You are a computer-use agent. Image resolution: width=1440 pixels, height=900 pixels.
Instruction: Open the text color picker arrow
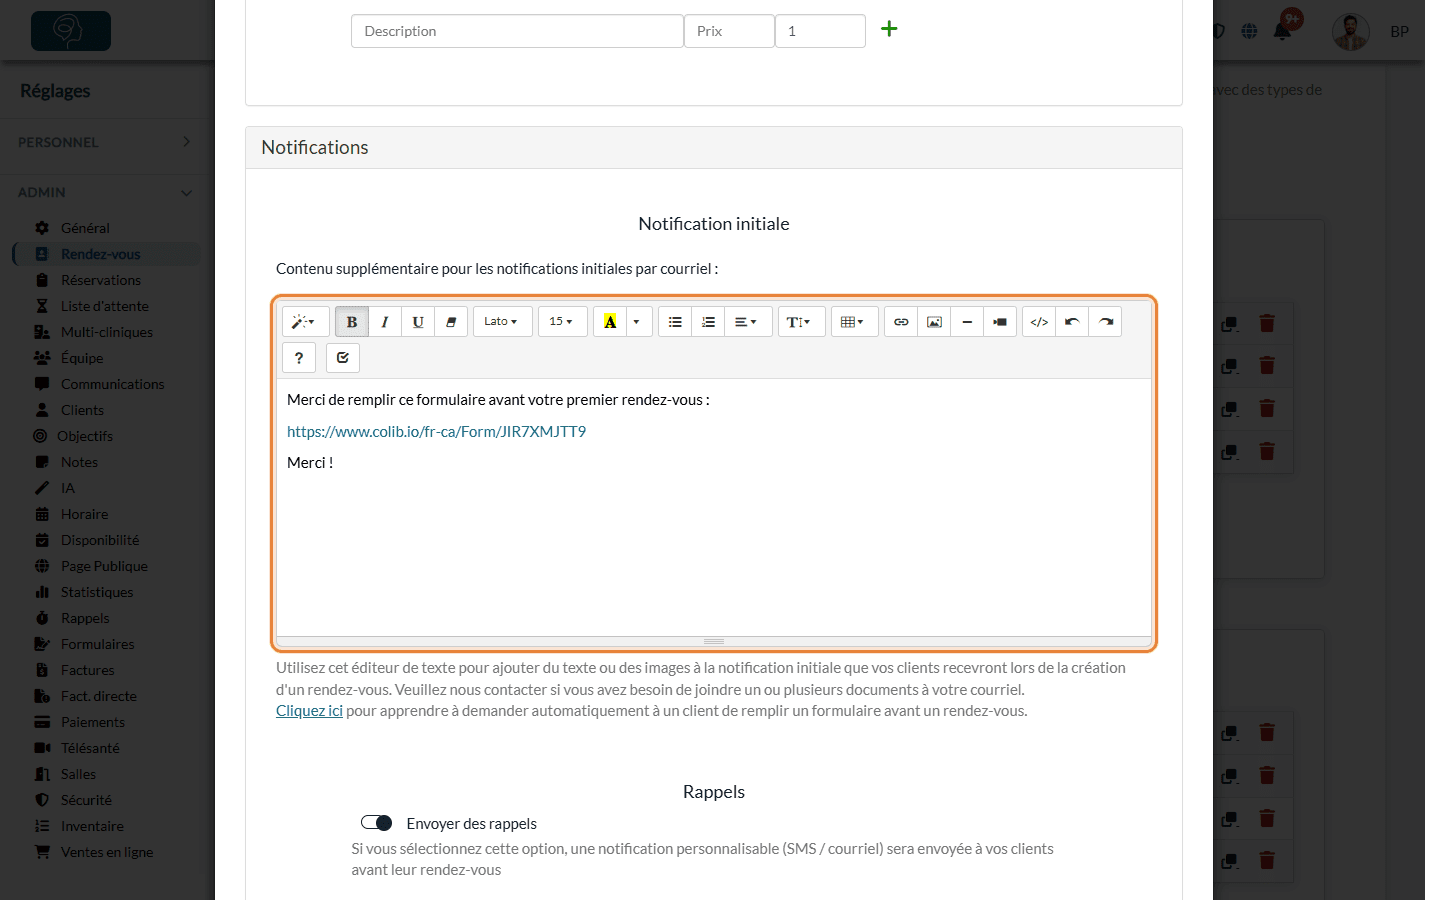637,322
